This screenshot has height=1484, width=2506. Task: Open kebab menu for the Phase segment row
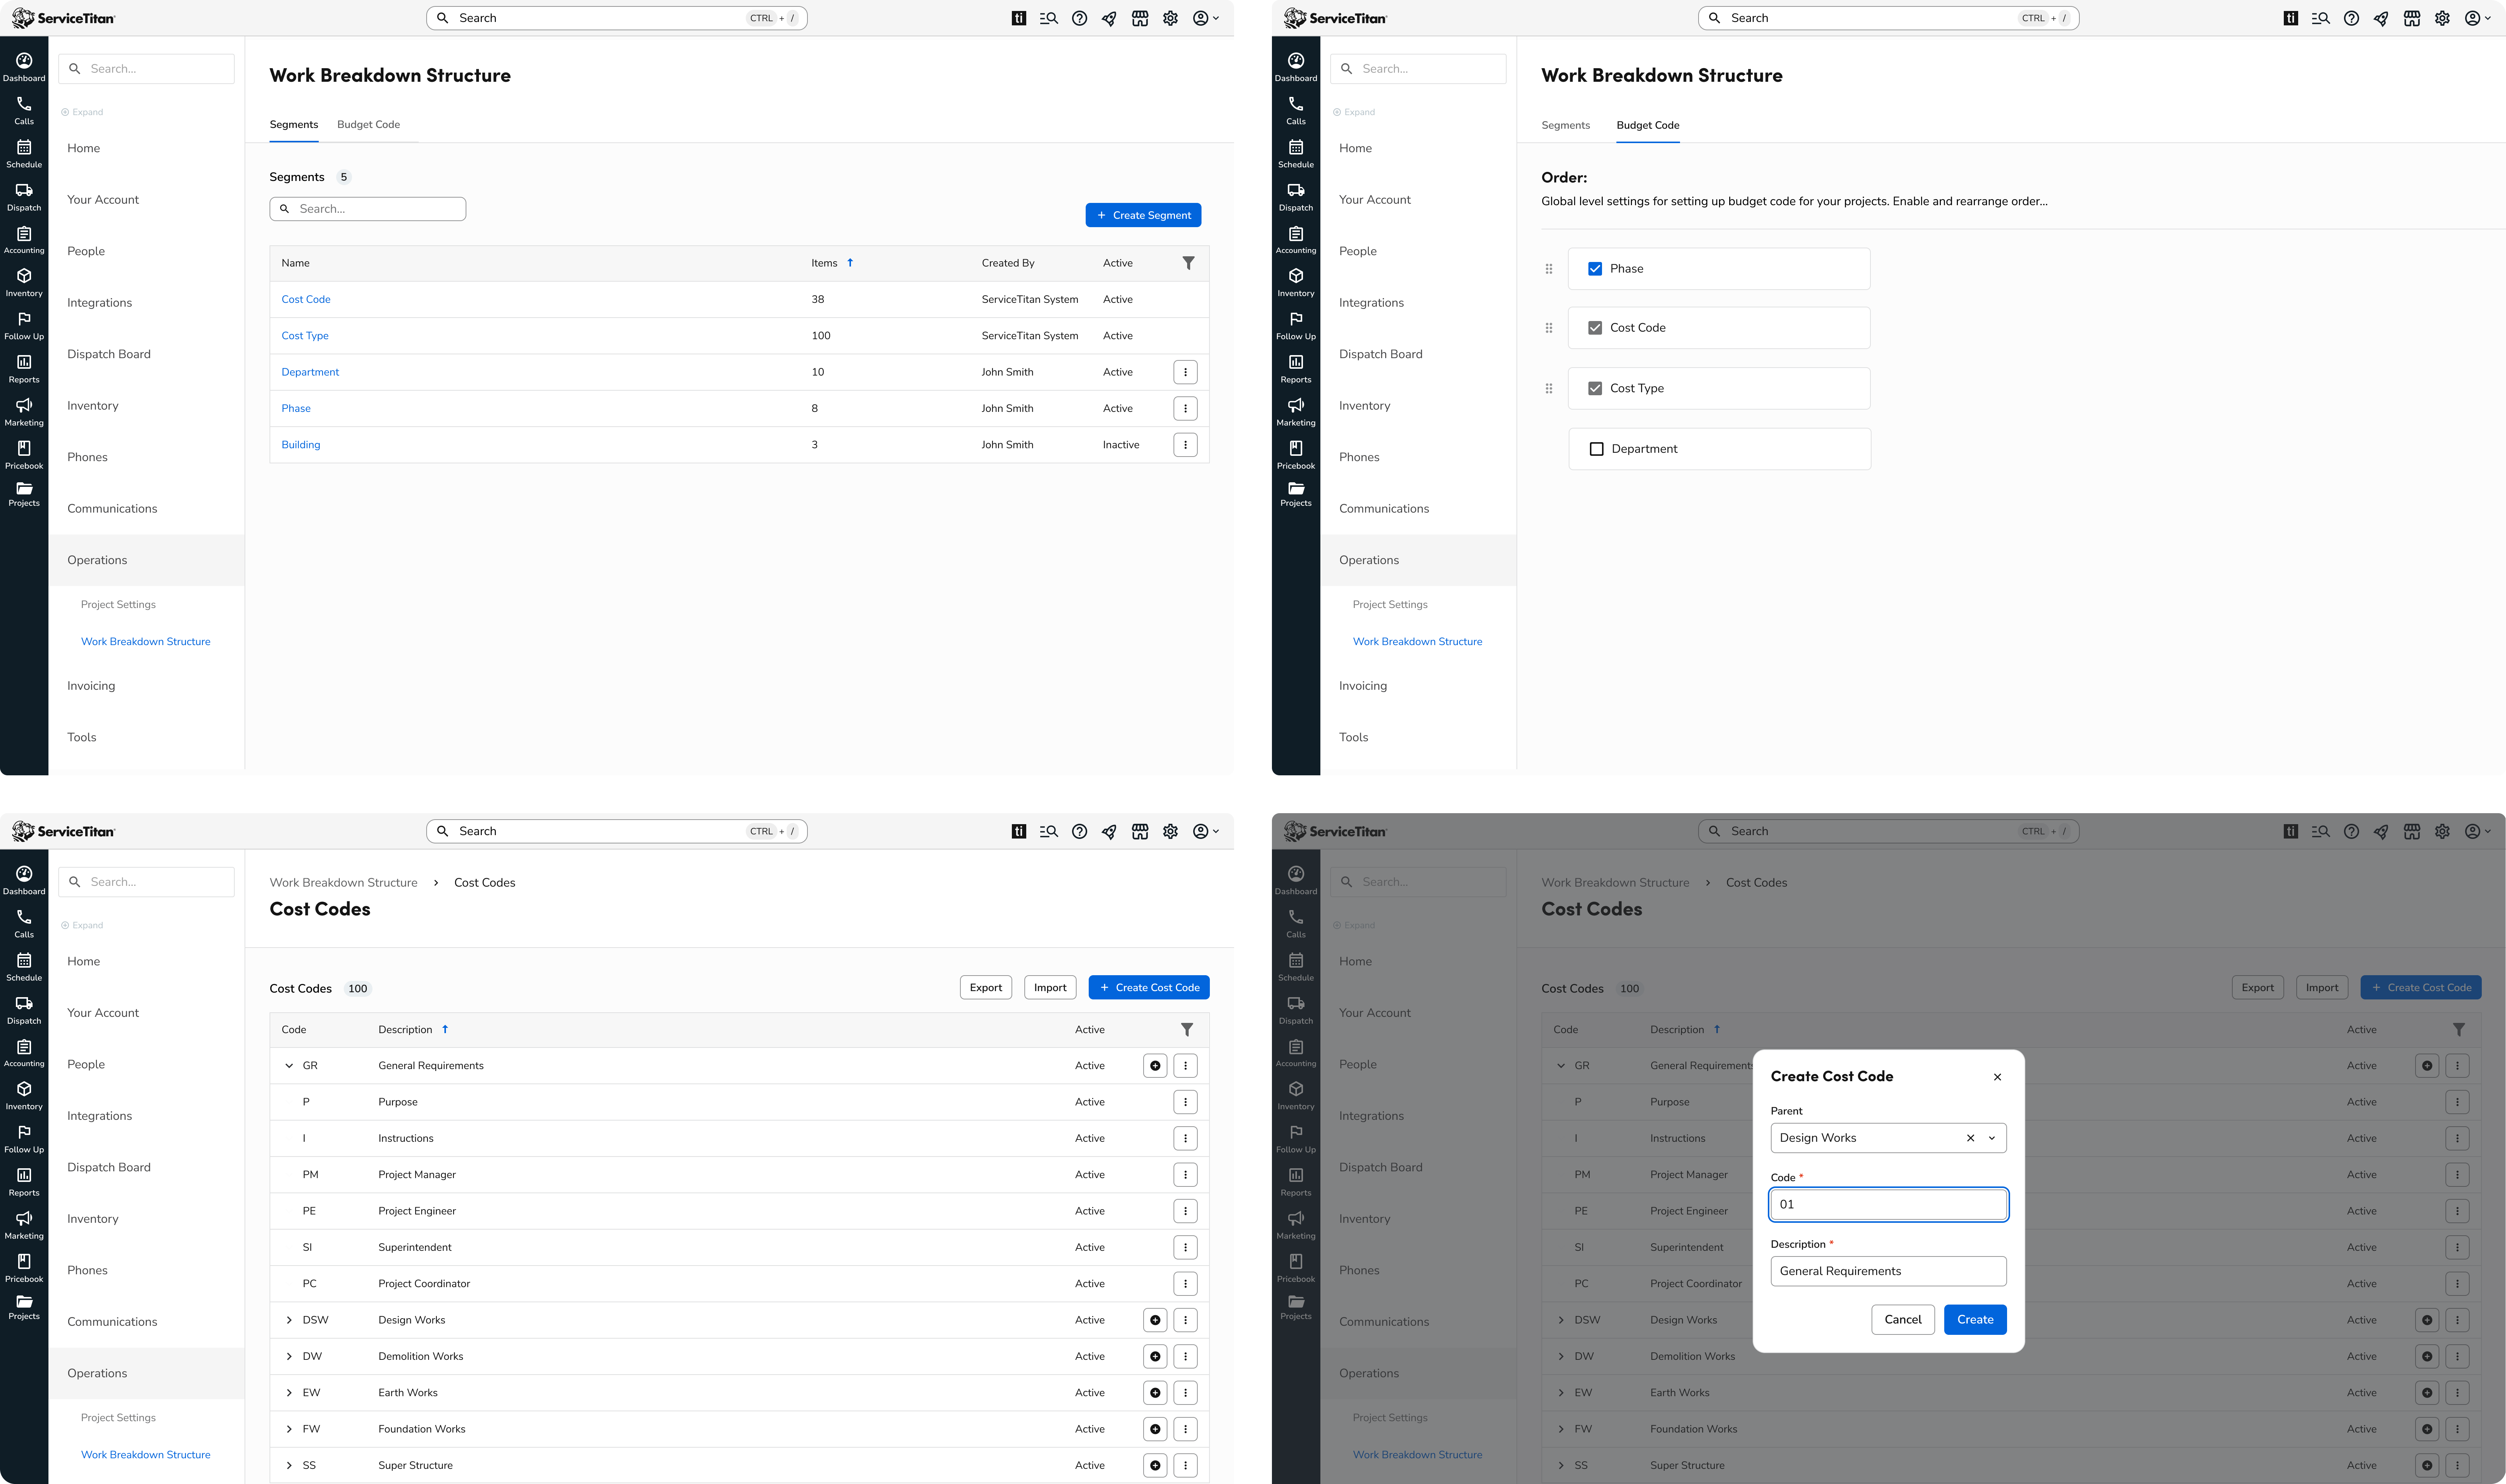pos(1185,408)
